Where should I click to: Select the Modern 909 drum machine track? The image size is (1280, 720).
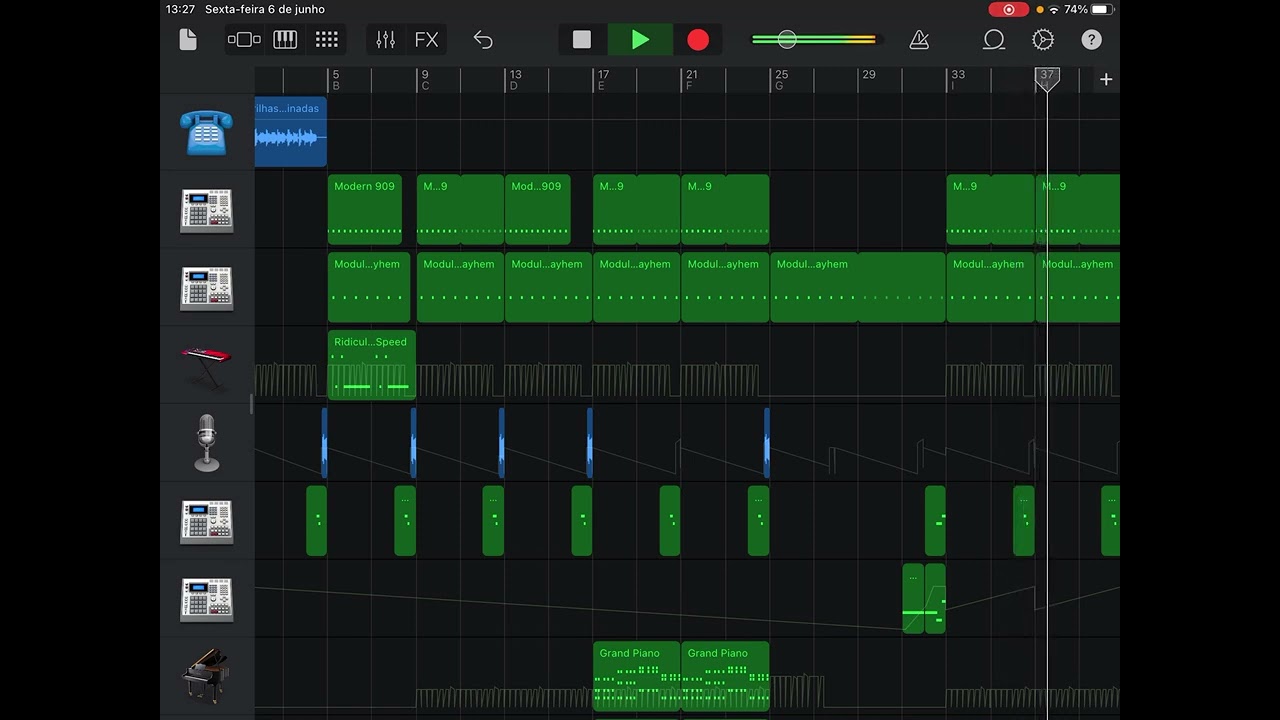[207, 210]
